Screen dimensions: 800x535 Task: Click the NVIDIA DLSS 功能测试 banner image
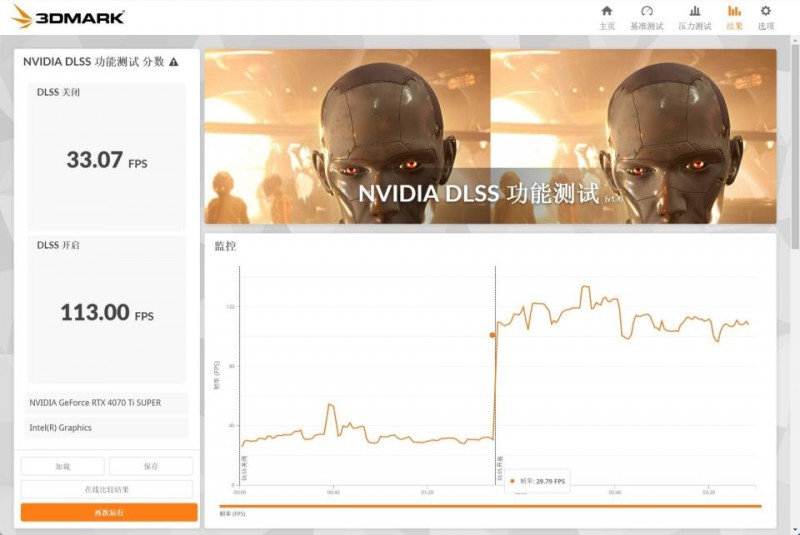(490, 136)
